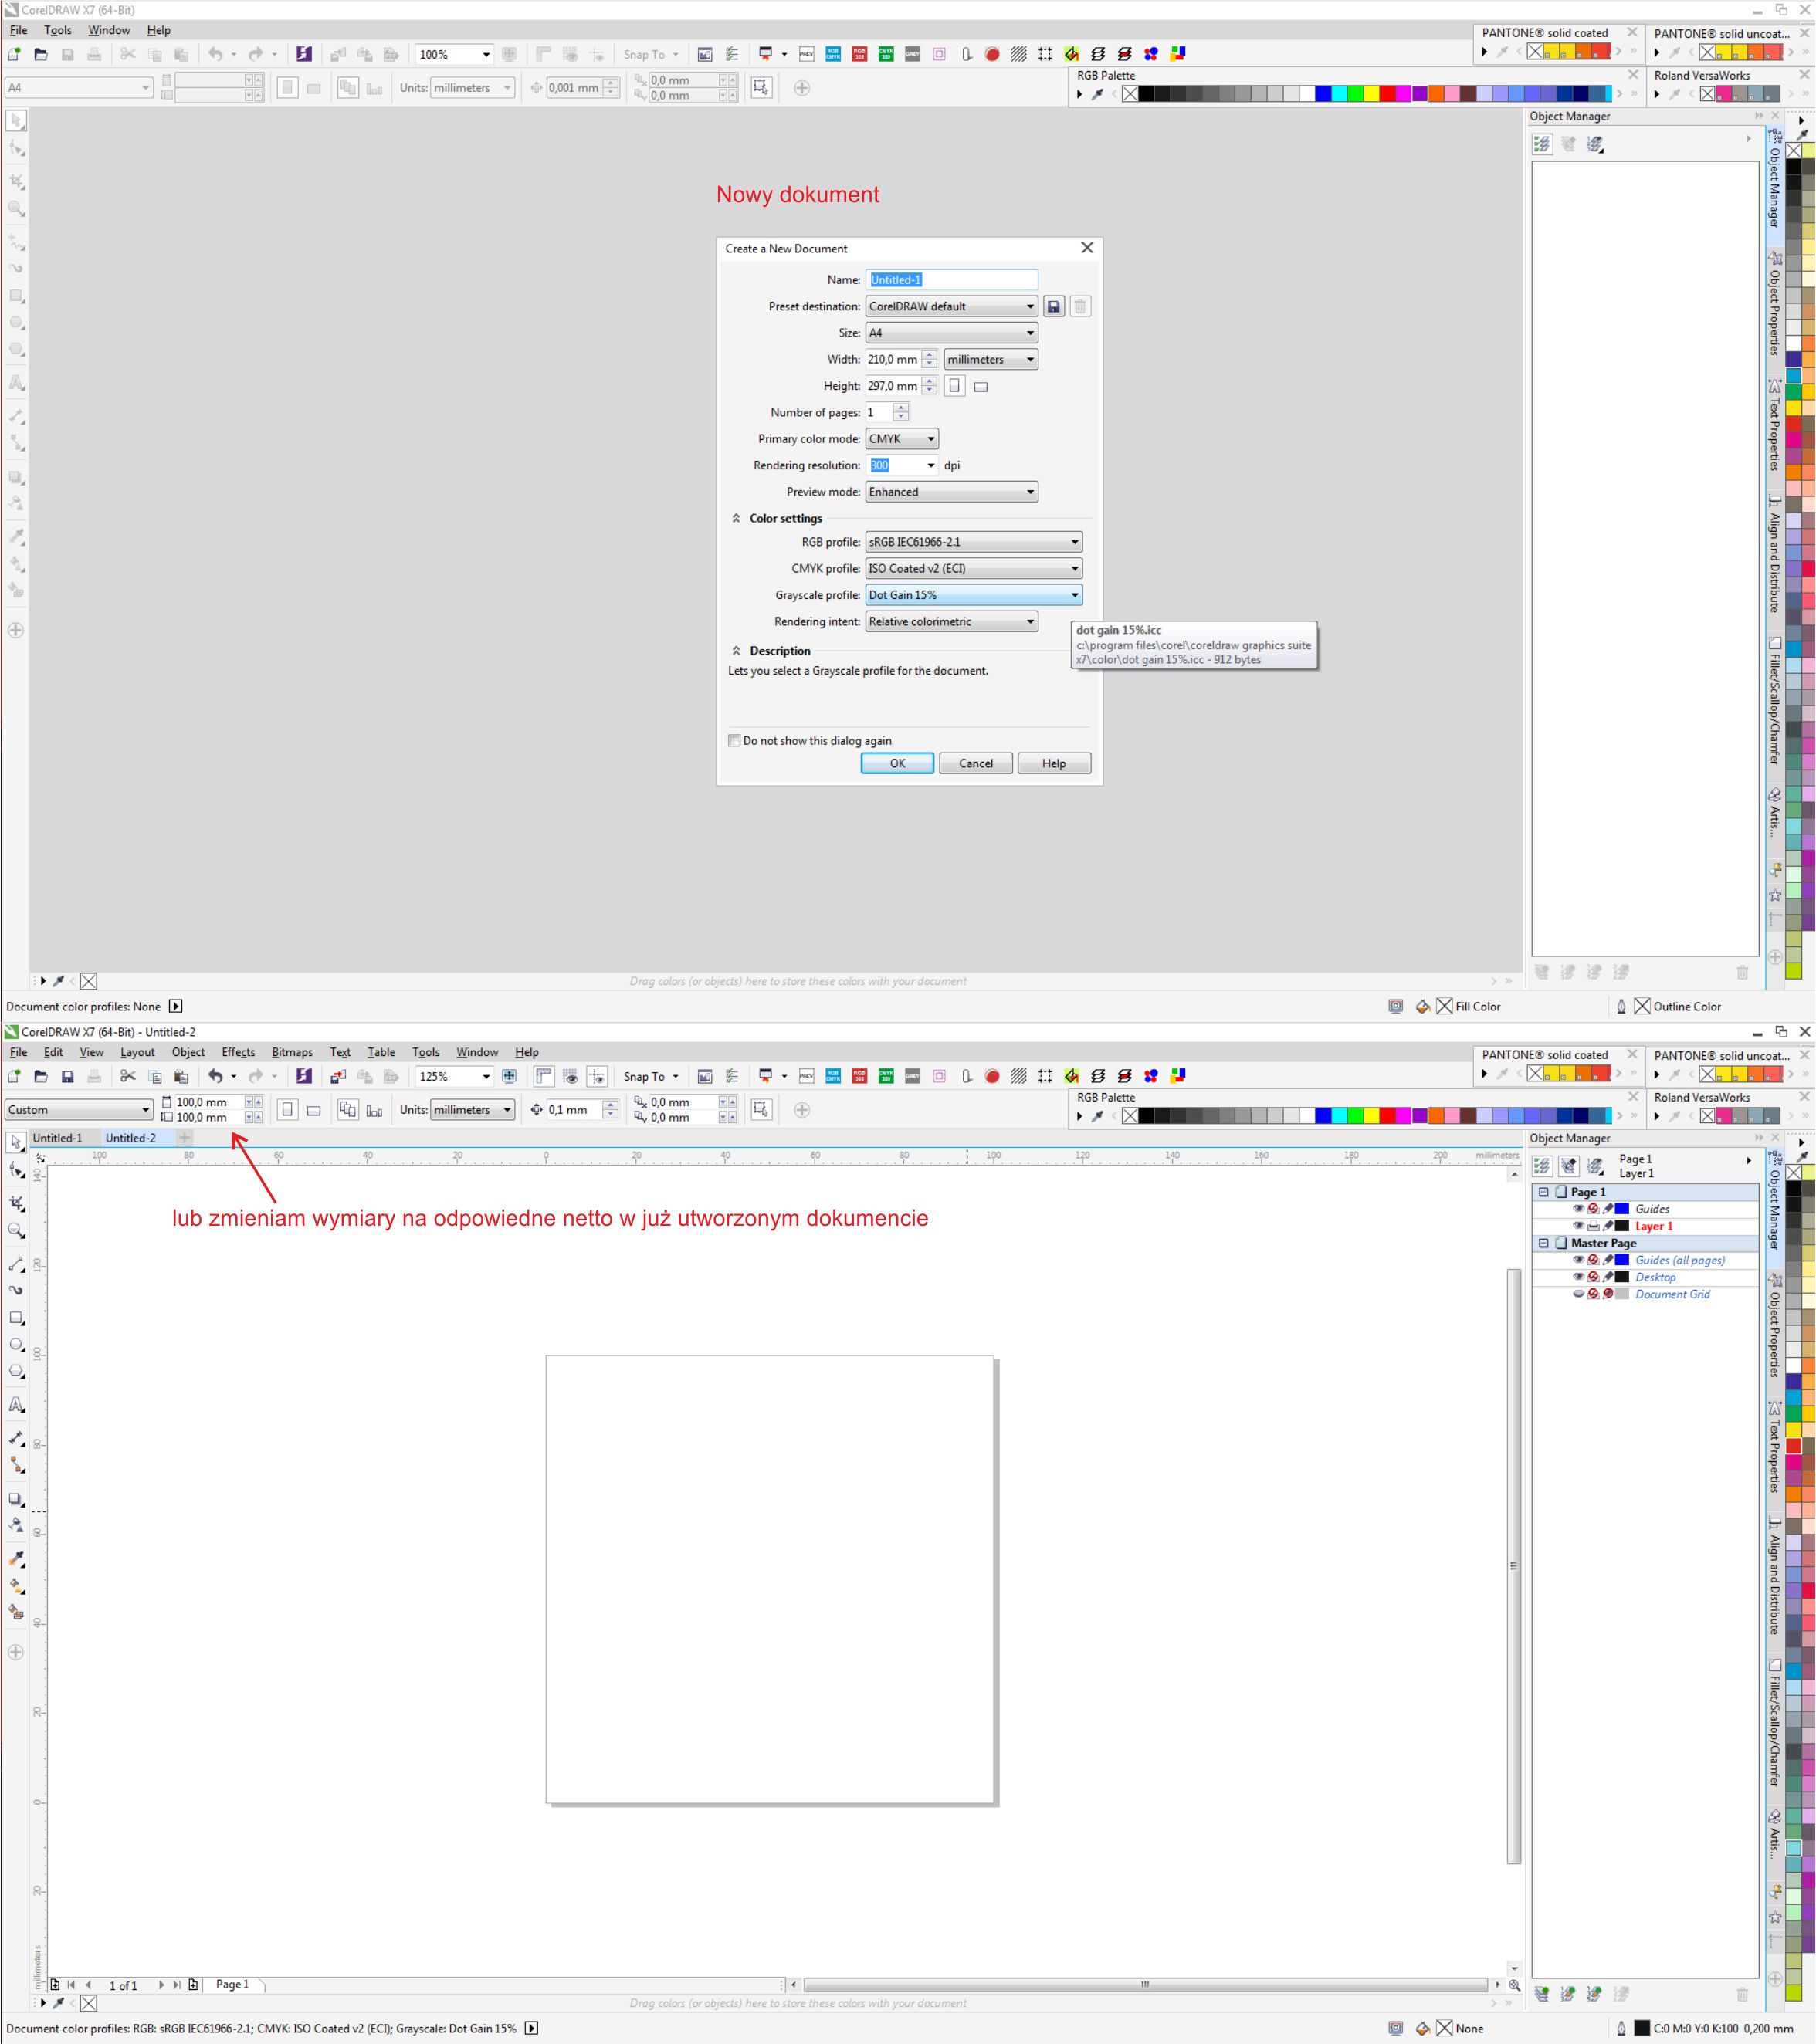Open the Bitmaps menu

292,1052
